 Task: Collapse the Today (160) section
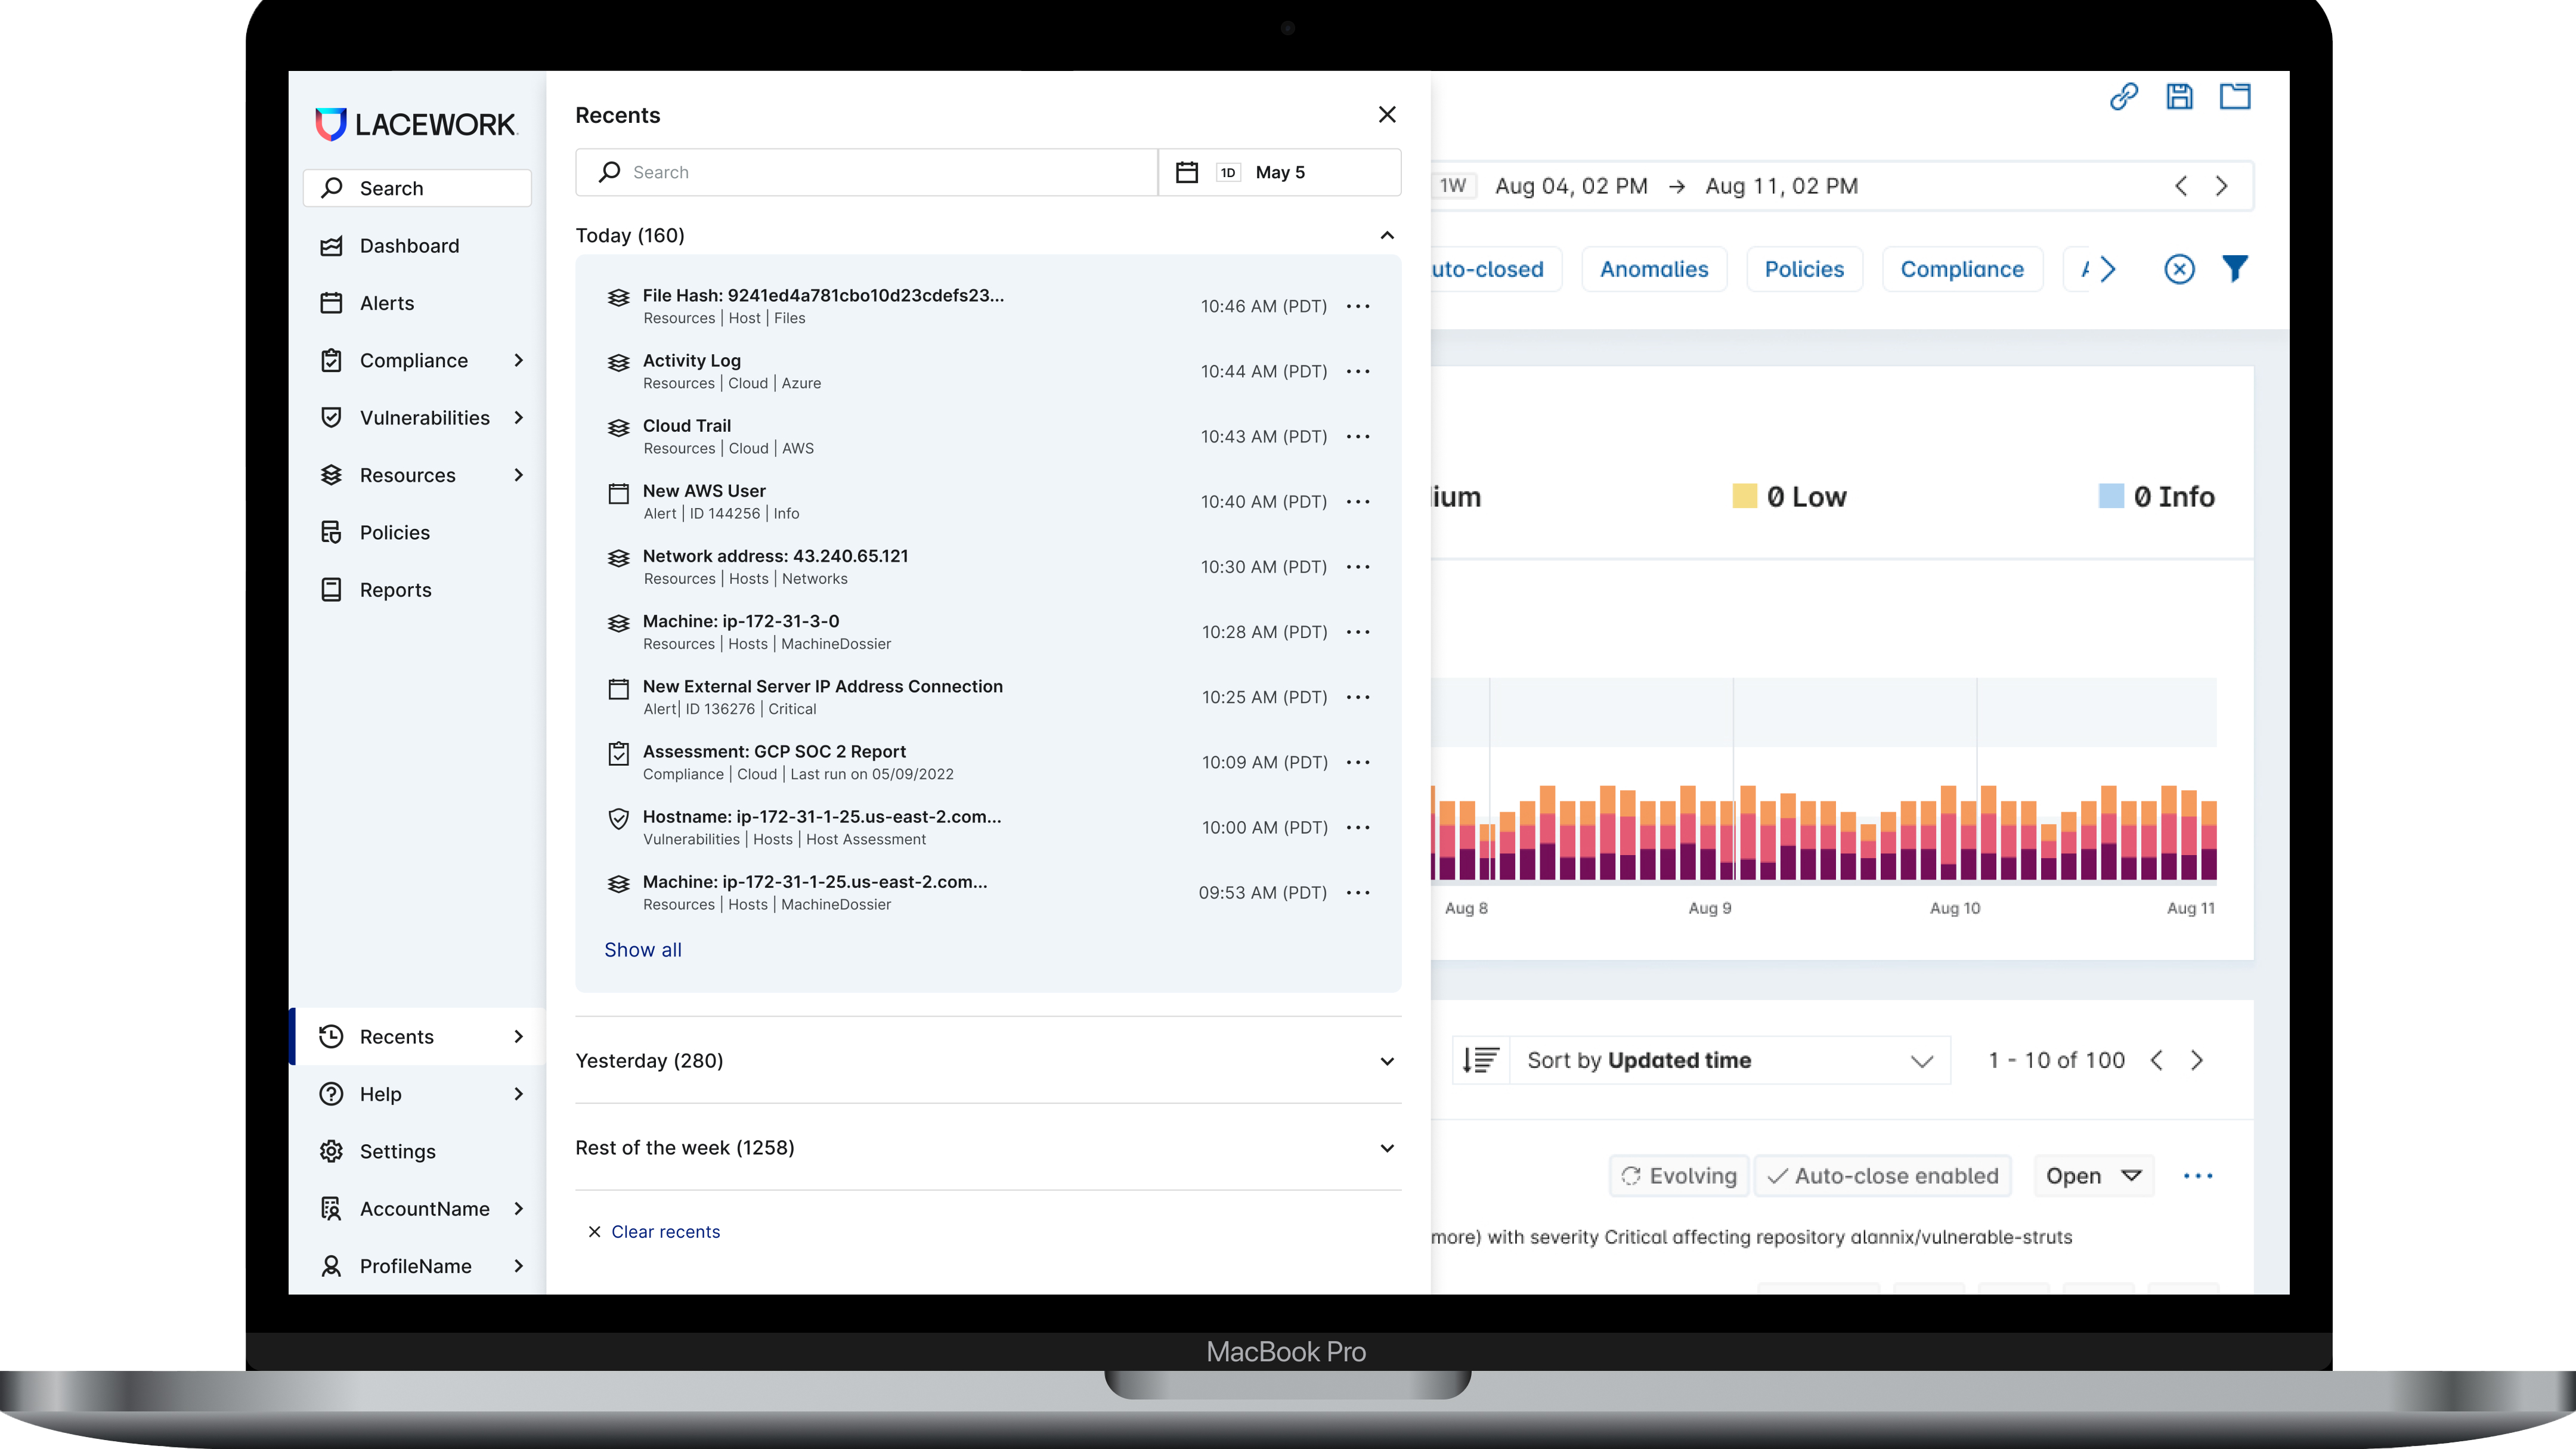pos(1387,235)
